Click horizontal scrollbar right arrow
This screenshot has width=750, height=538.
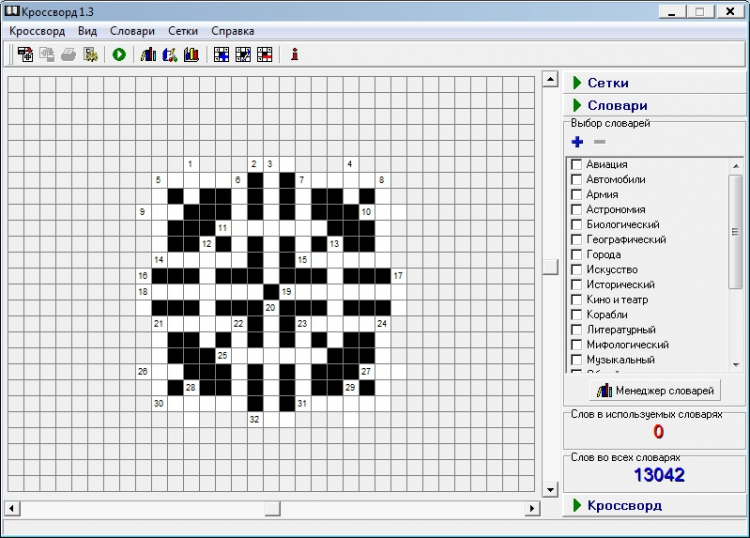(x=532, y=508)
